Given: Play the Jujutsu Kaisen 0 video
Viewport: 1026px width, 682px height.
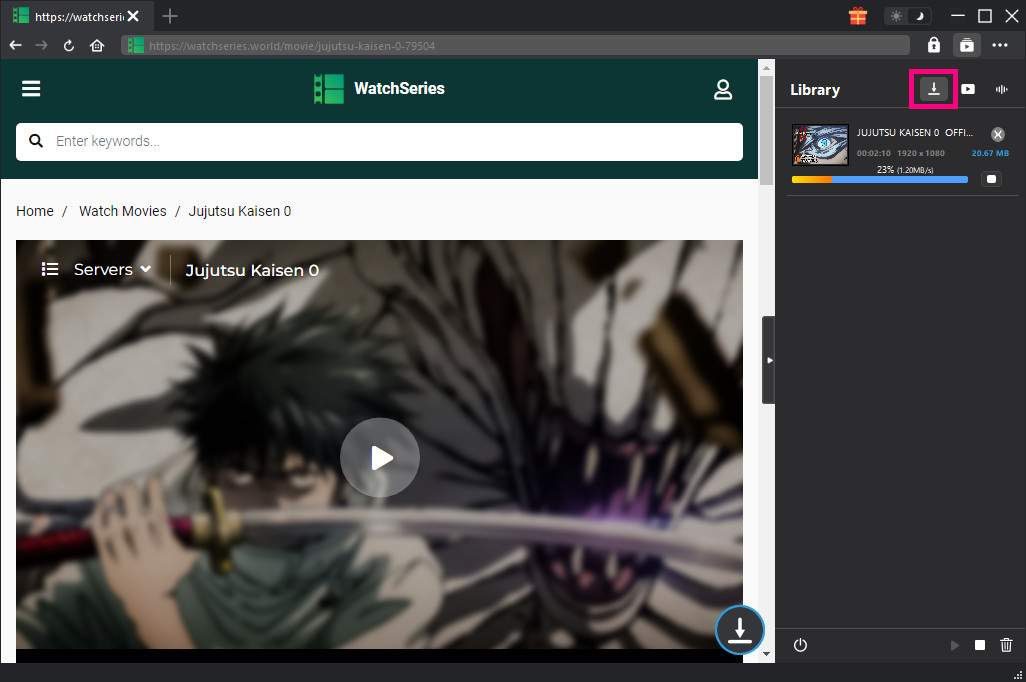Looking at the screenshot, I should click(x=380, y=458).
